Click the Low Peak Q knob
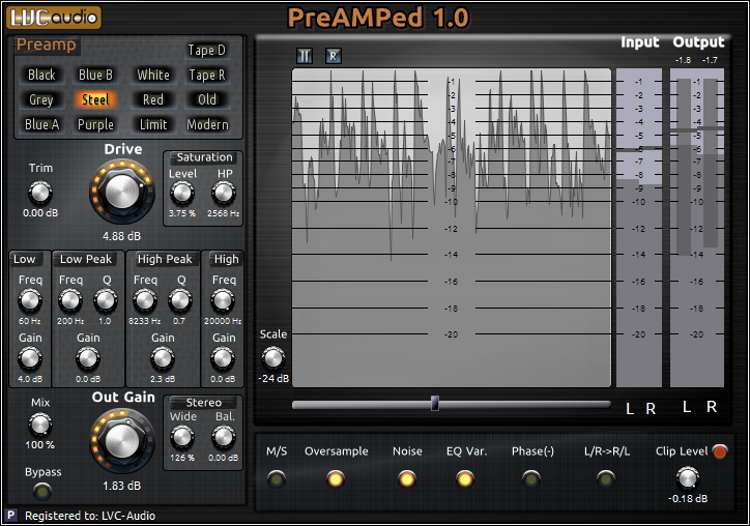This screenshot has height=526, width=750. coord(105,301)
